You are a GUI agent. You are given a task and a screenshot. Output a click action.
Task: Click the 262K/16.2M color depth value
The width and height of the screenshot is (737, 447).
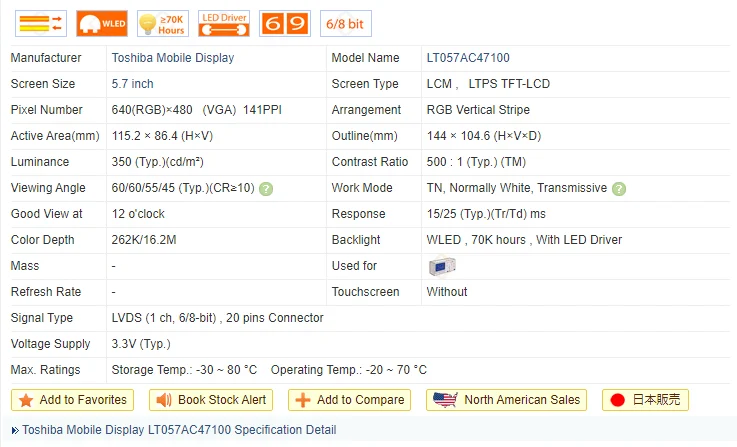pos(144,240)
